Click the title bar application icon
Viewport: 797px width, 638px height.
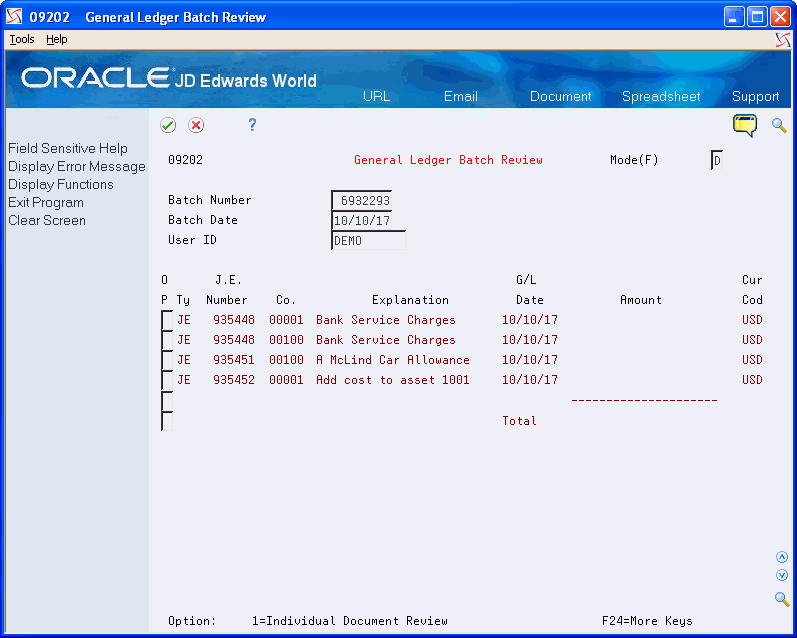[x=14, y=17]
